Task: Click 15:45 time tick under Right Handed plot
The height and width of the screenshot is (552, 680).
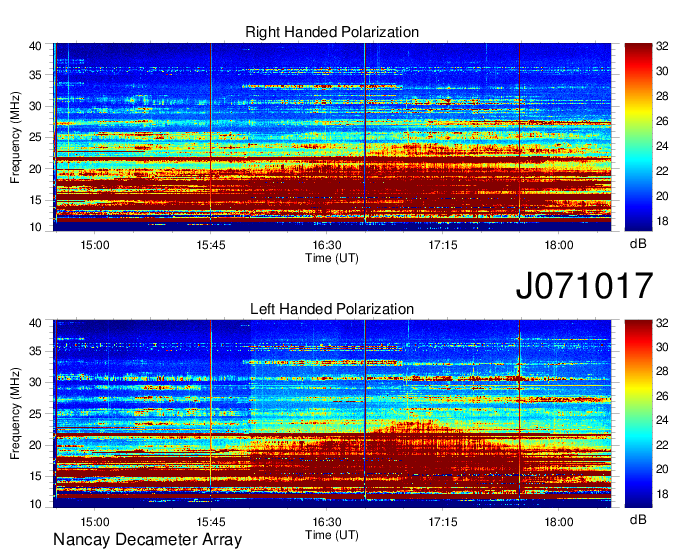Action: (211, 245)
